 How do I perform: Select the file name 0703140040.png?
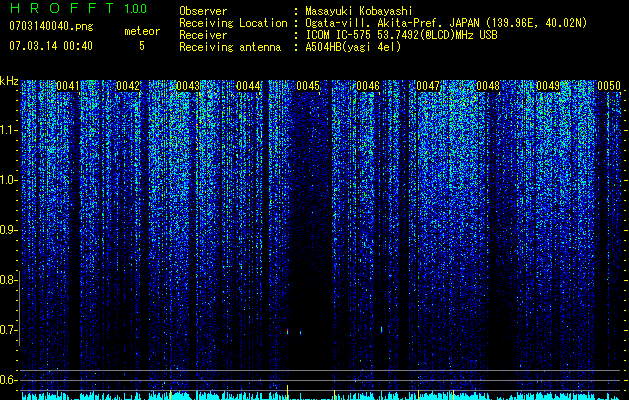(x=51, y=26)
